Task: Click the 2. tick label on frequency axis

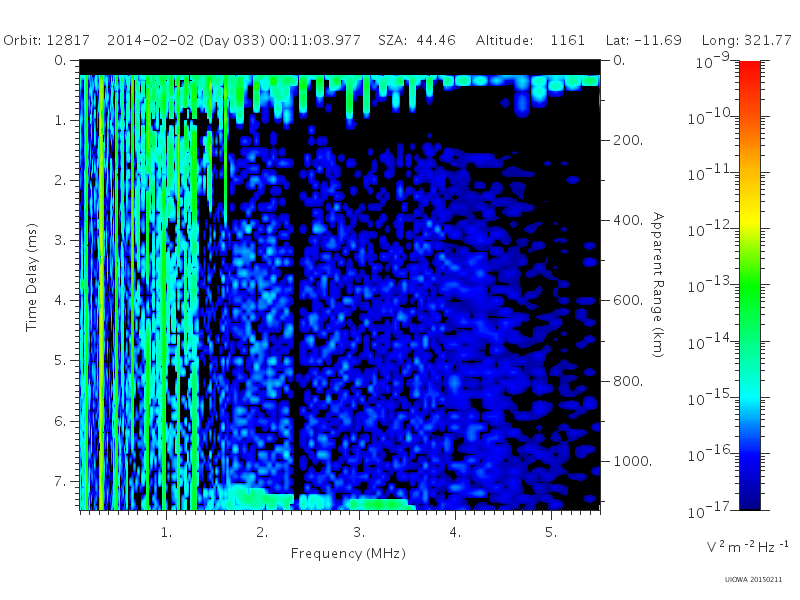Action: point(262,532)
